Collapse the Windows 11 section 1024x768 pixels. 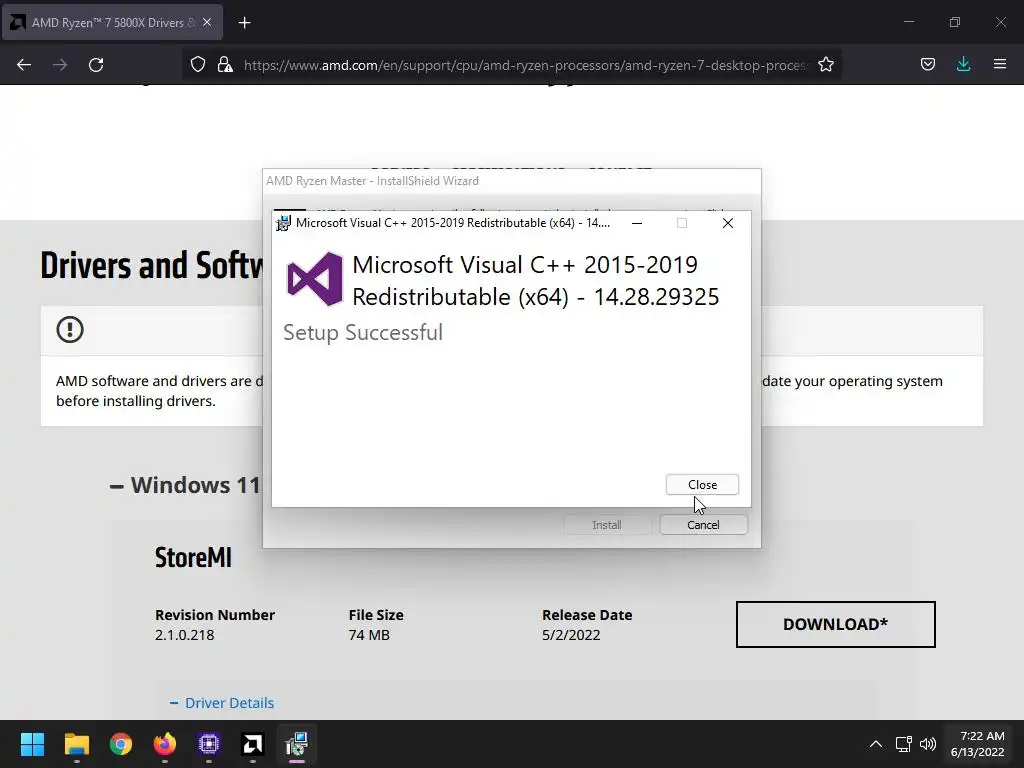(185, 485)
